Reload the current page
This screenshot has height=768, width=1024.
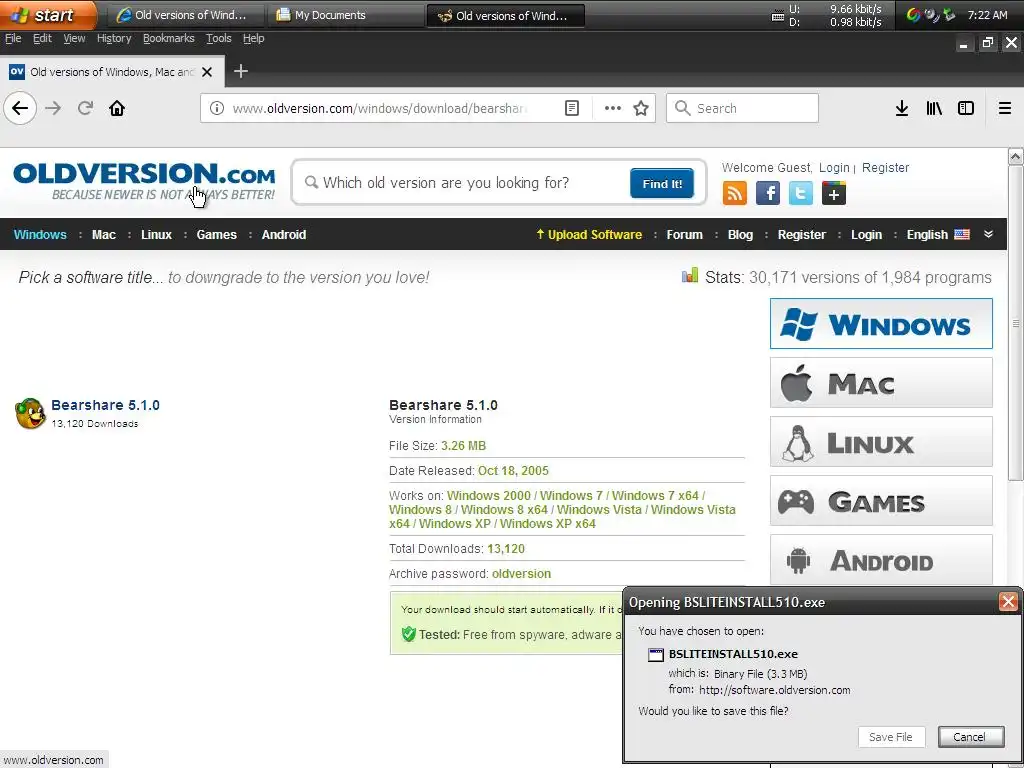coord(85,108)
